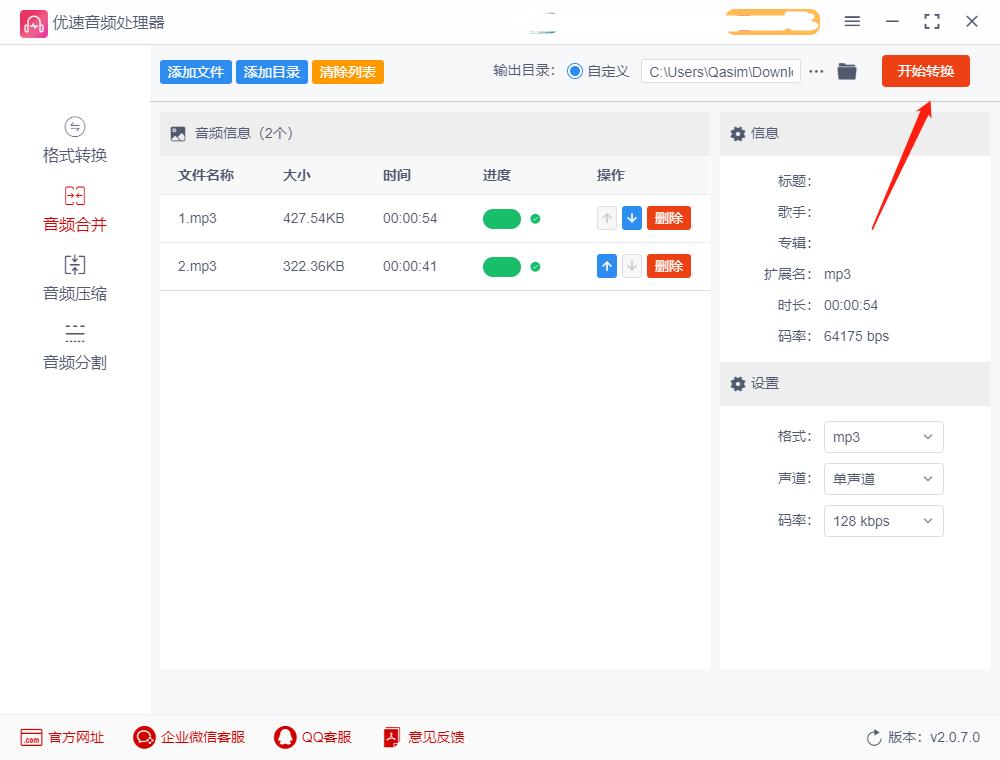
Task: Select the 1.mp3 file name
Action: pyautogui.click(x=197, y=218)
